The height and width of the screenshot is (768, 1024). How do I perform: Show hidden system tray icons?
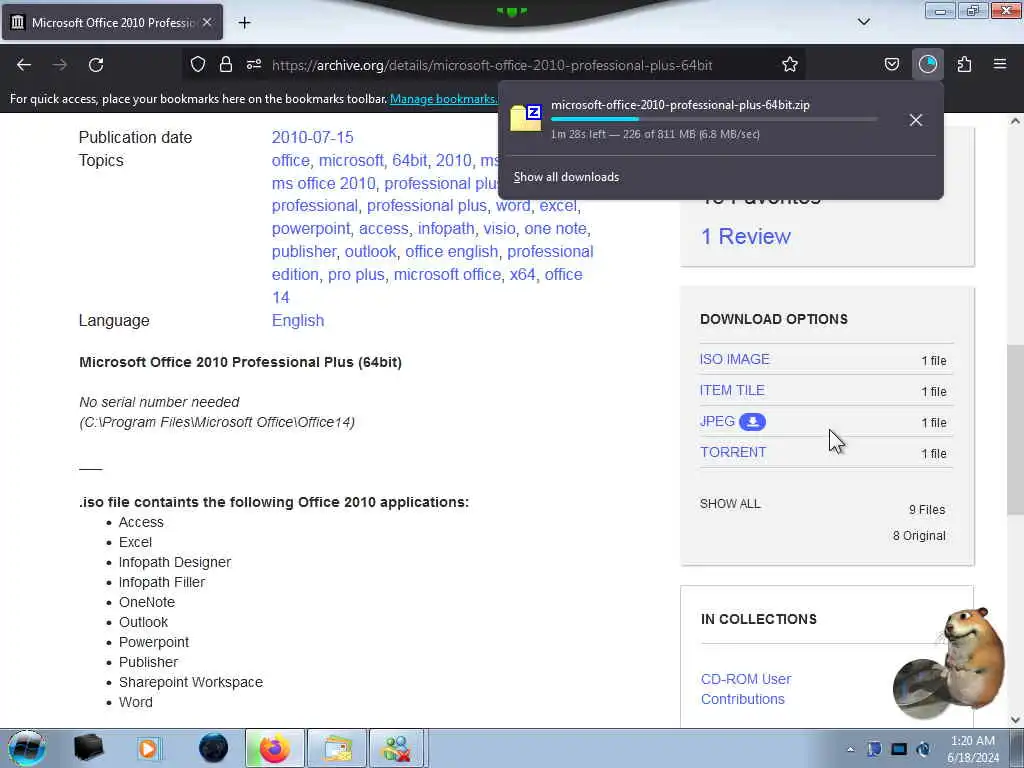point(850,749)
